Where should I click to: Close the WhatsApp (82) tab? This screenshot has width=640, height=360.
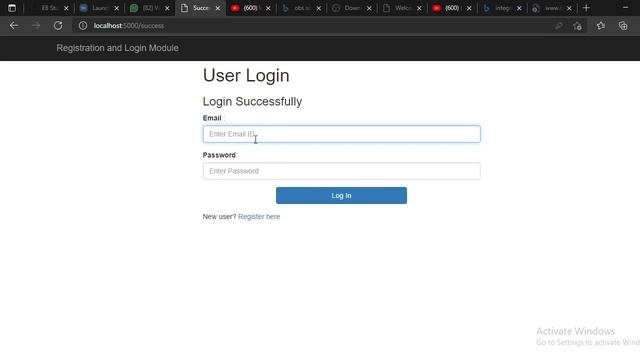point(167,8)
